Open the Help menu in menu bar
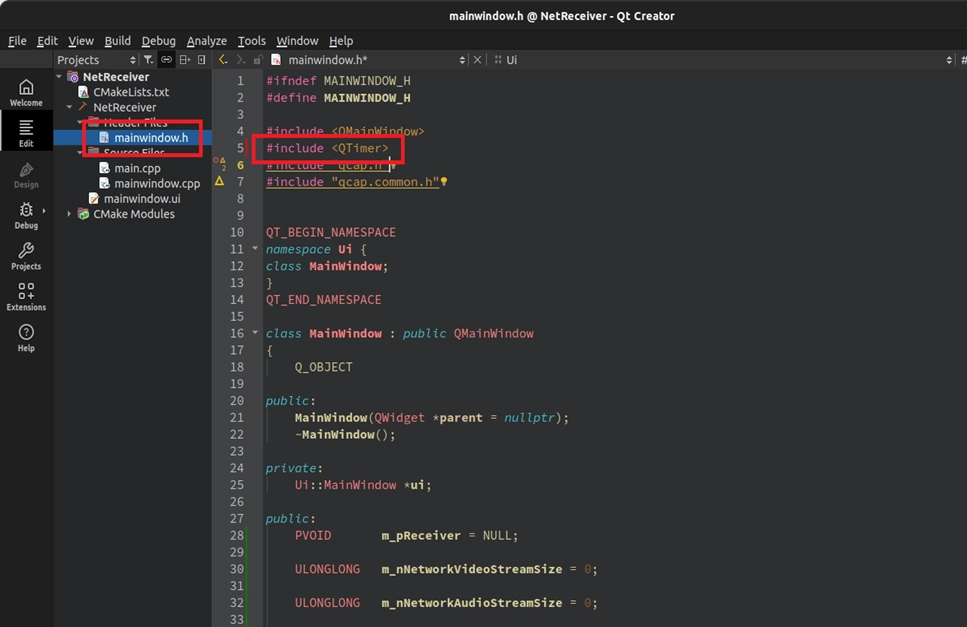This screenshot has height=627, width=967. click(x=341, y=41)
